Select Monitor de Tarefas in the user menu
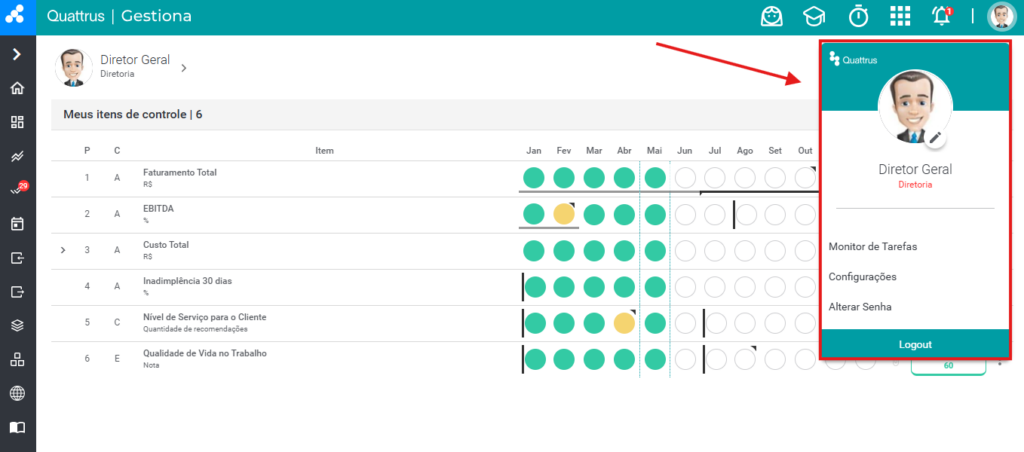Viewport: 1024px width, 452px height. click(872, 247)
